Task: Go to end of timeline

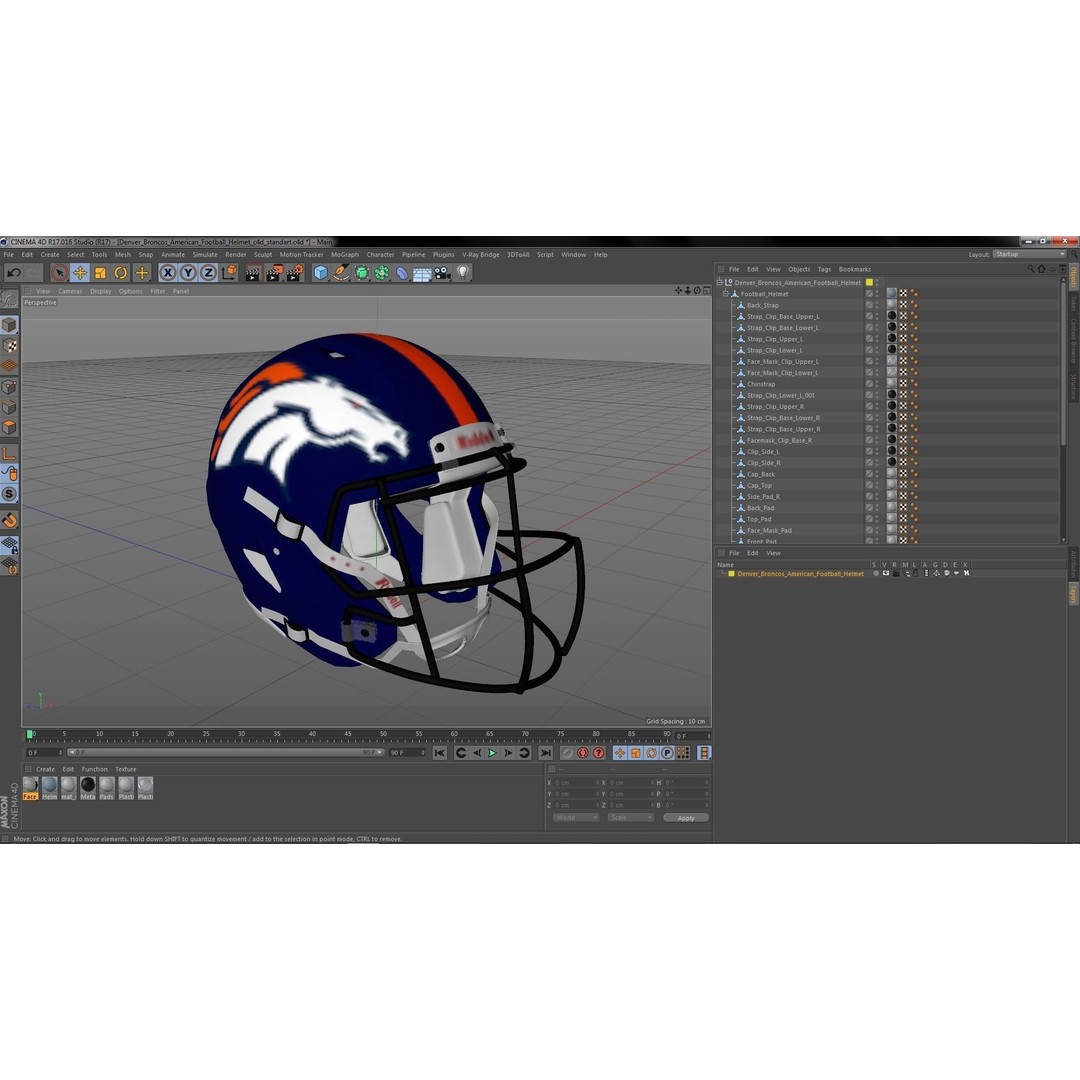Action: pyautogui.click(x=546, y=754)
